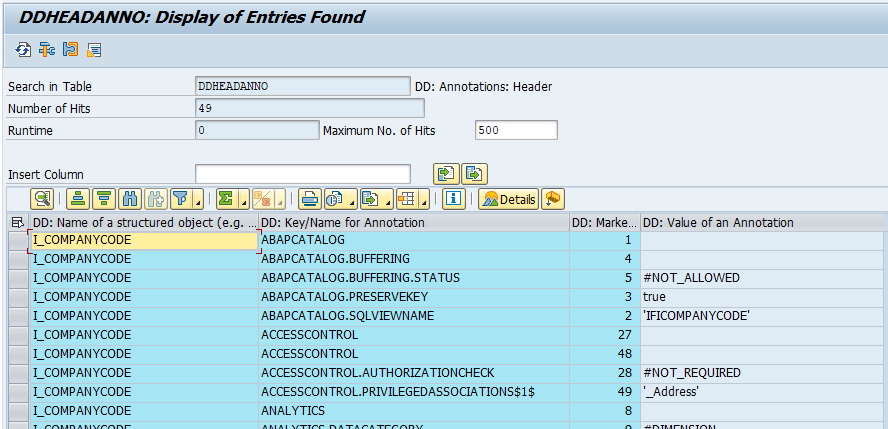Click the left icon button right of Insert Column

446,174
